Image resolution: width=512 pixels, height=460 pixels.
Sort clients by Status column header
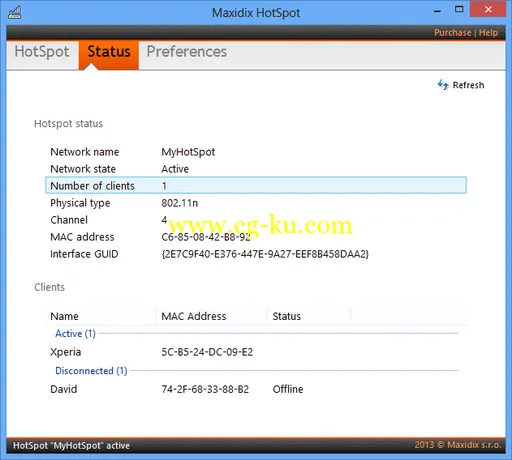pyautogui.click(x=309, y=316)
